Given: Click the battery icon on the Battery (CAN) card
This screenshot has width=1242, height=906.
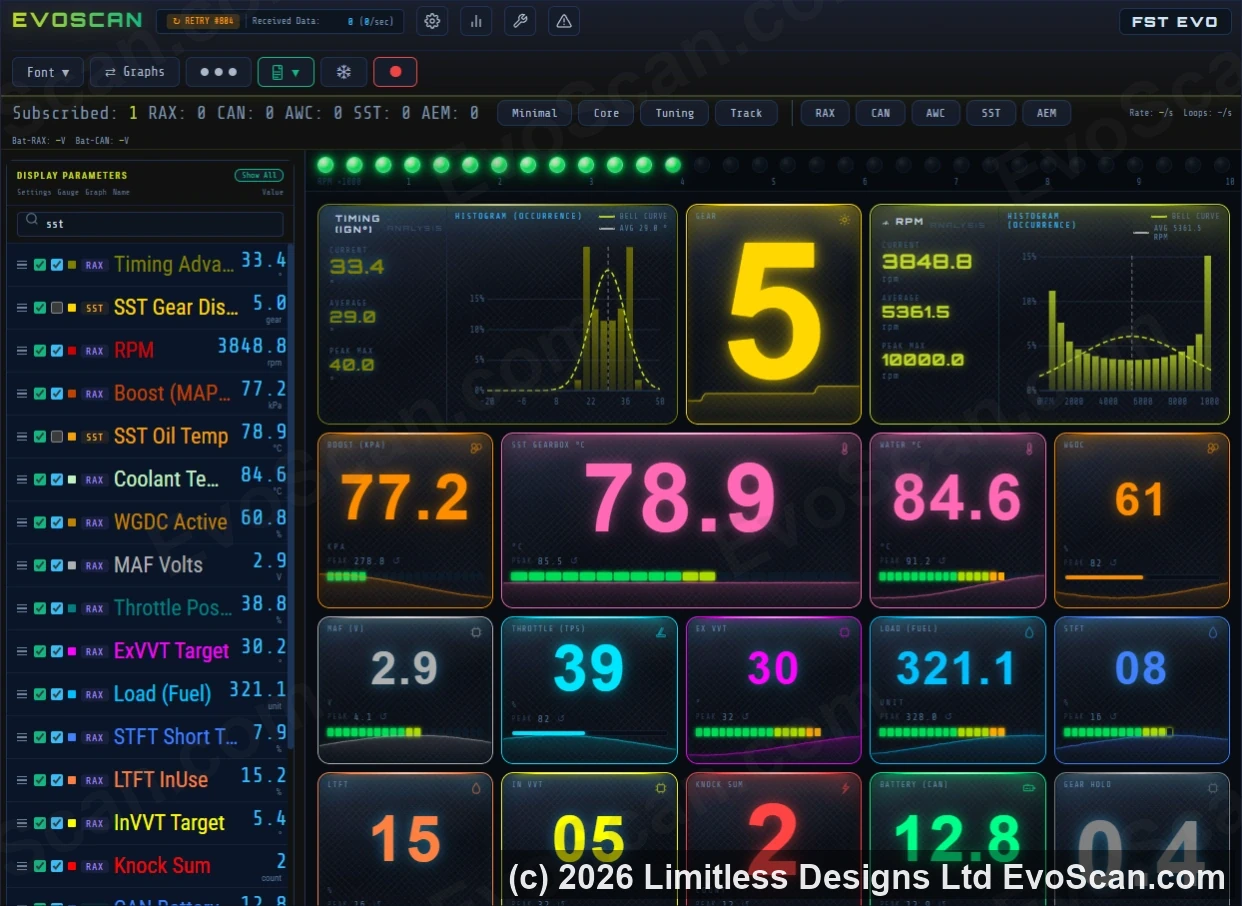Looking at the screenshot, I should point(1028,788).
